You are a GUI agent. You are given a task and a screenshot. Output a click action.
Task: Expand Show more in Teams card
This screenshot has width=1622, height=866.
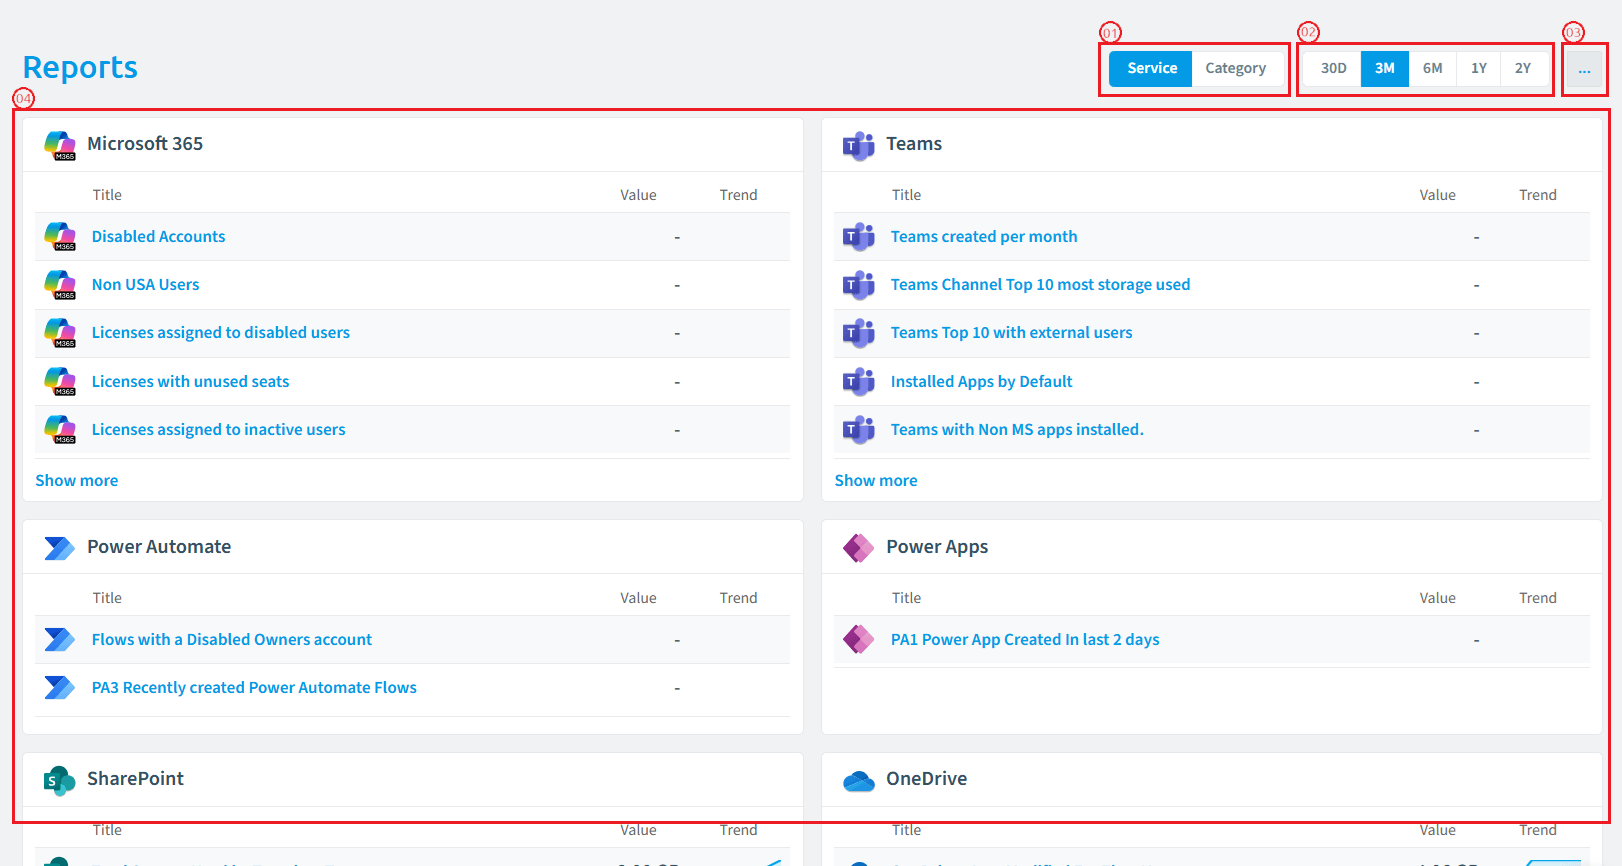click(x=876, y=481)
